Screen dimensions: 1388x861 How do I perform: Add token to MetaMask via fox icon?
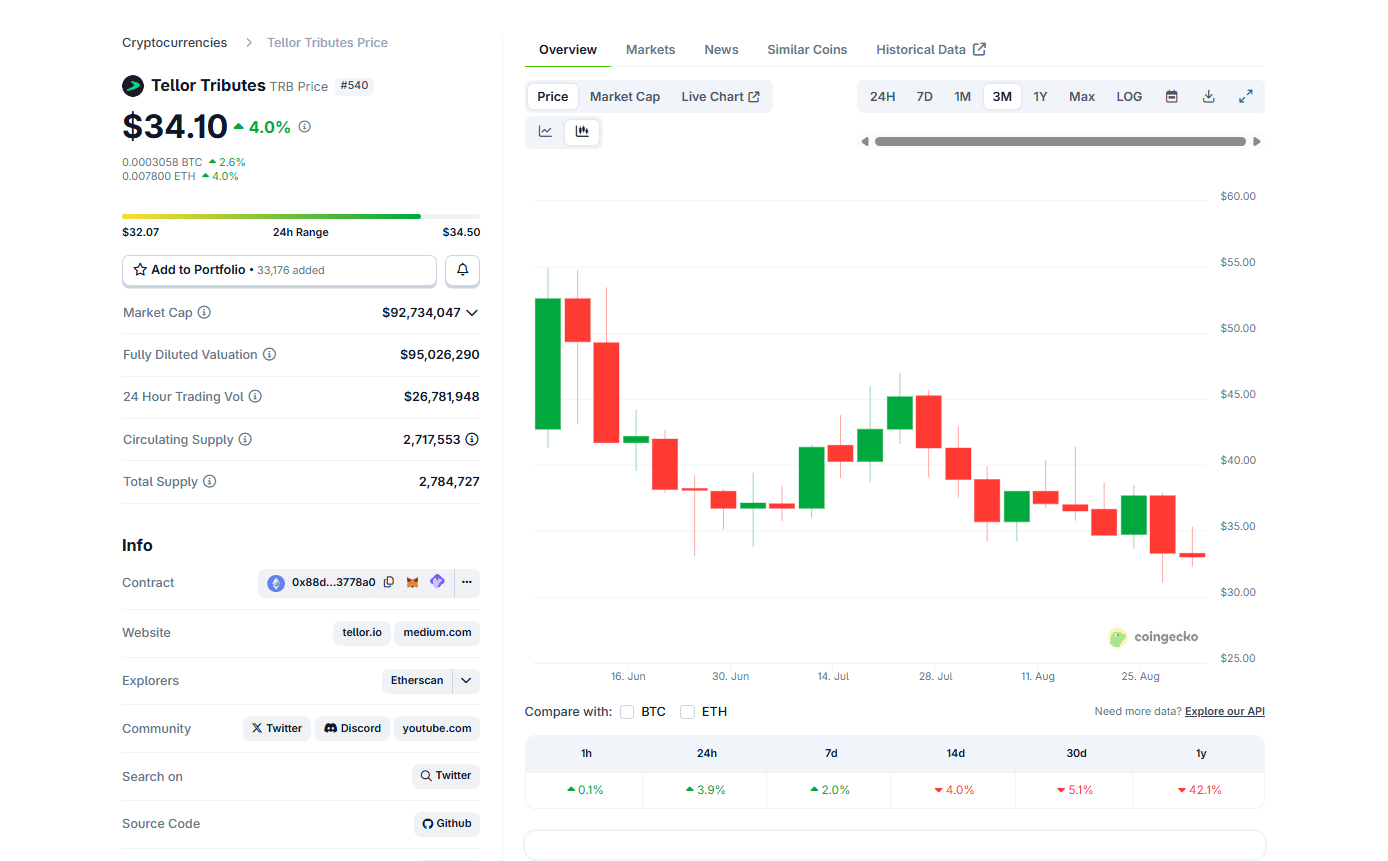412,582
